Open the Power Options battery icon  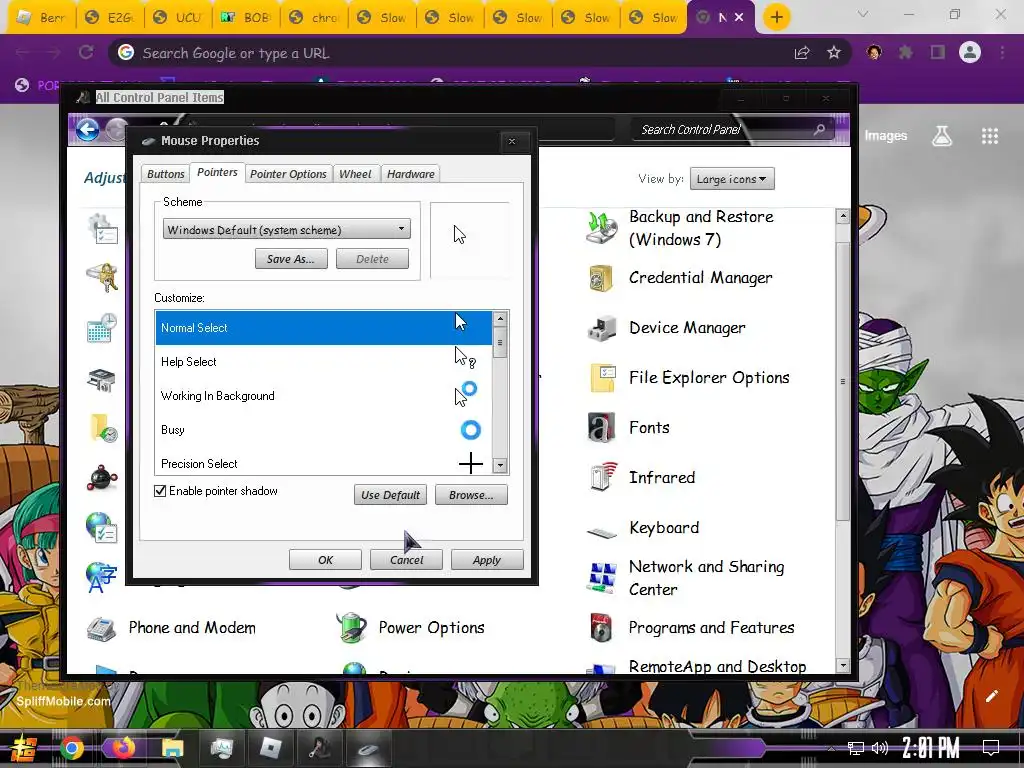pos(352,628)
